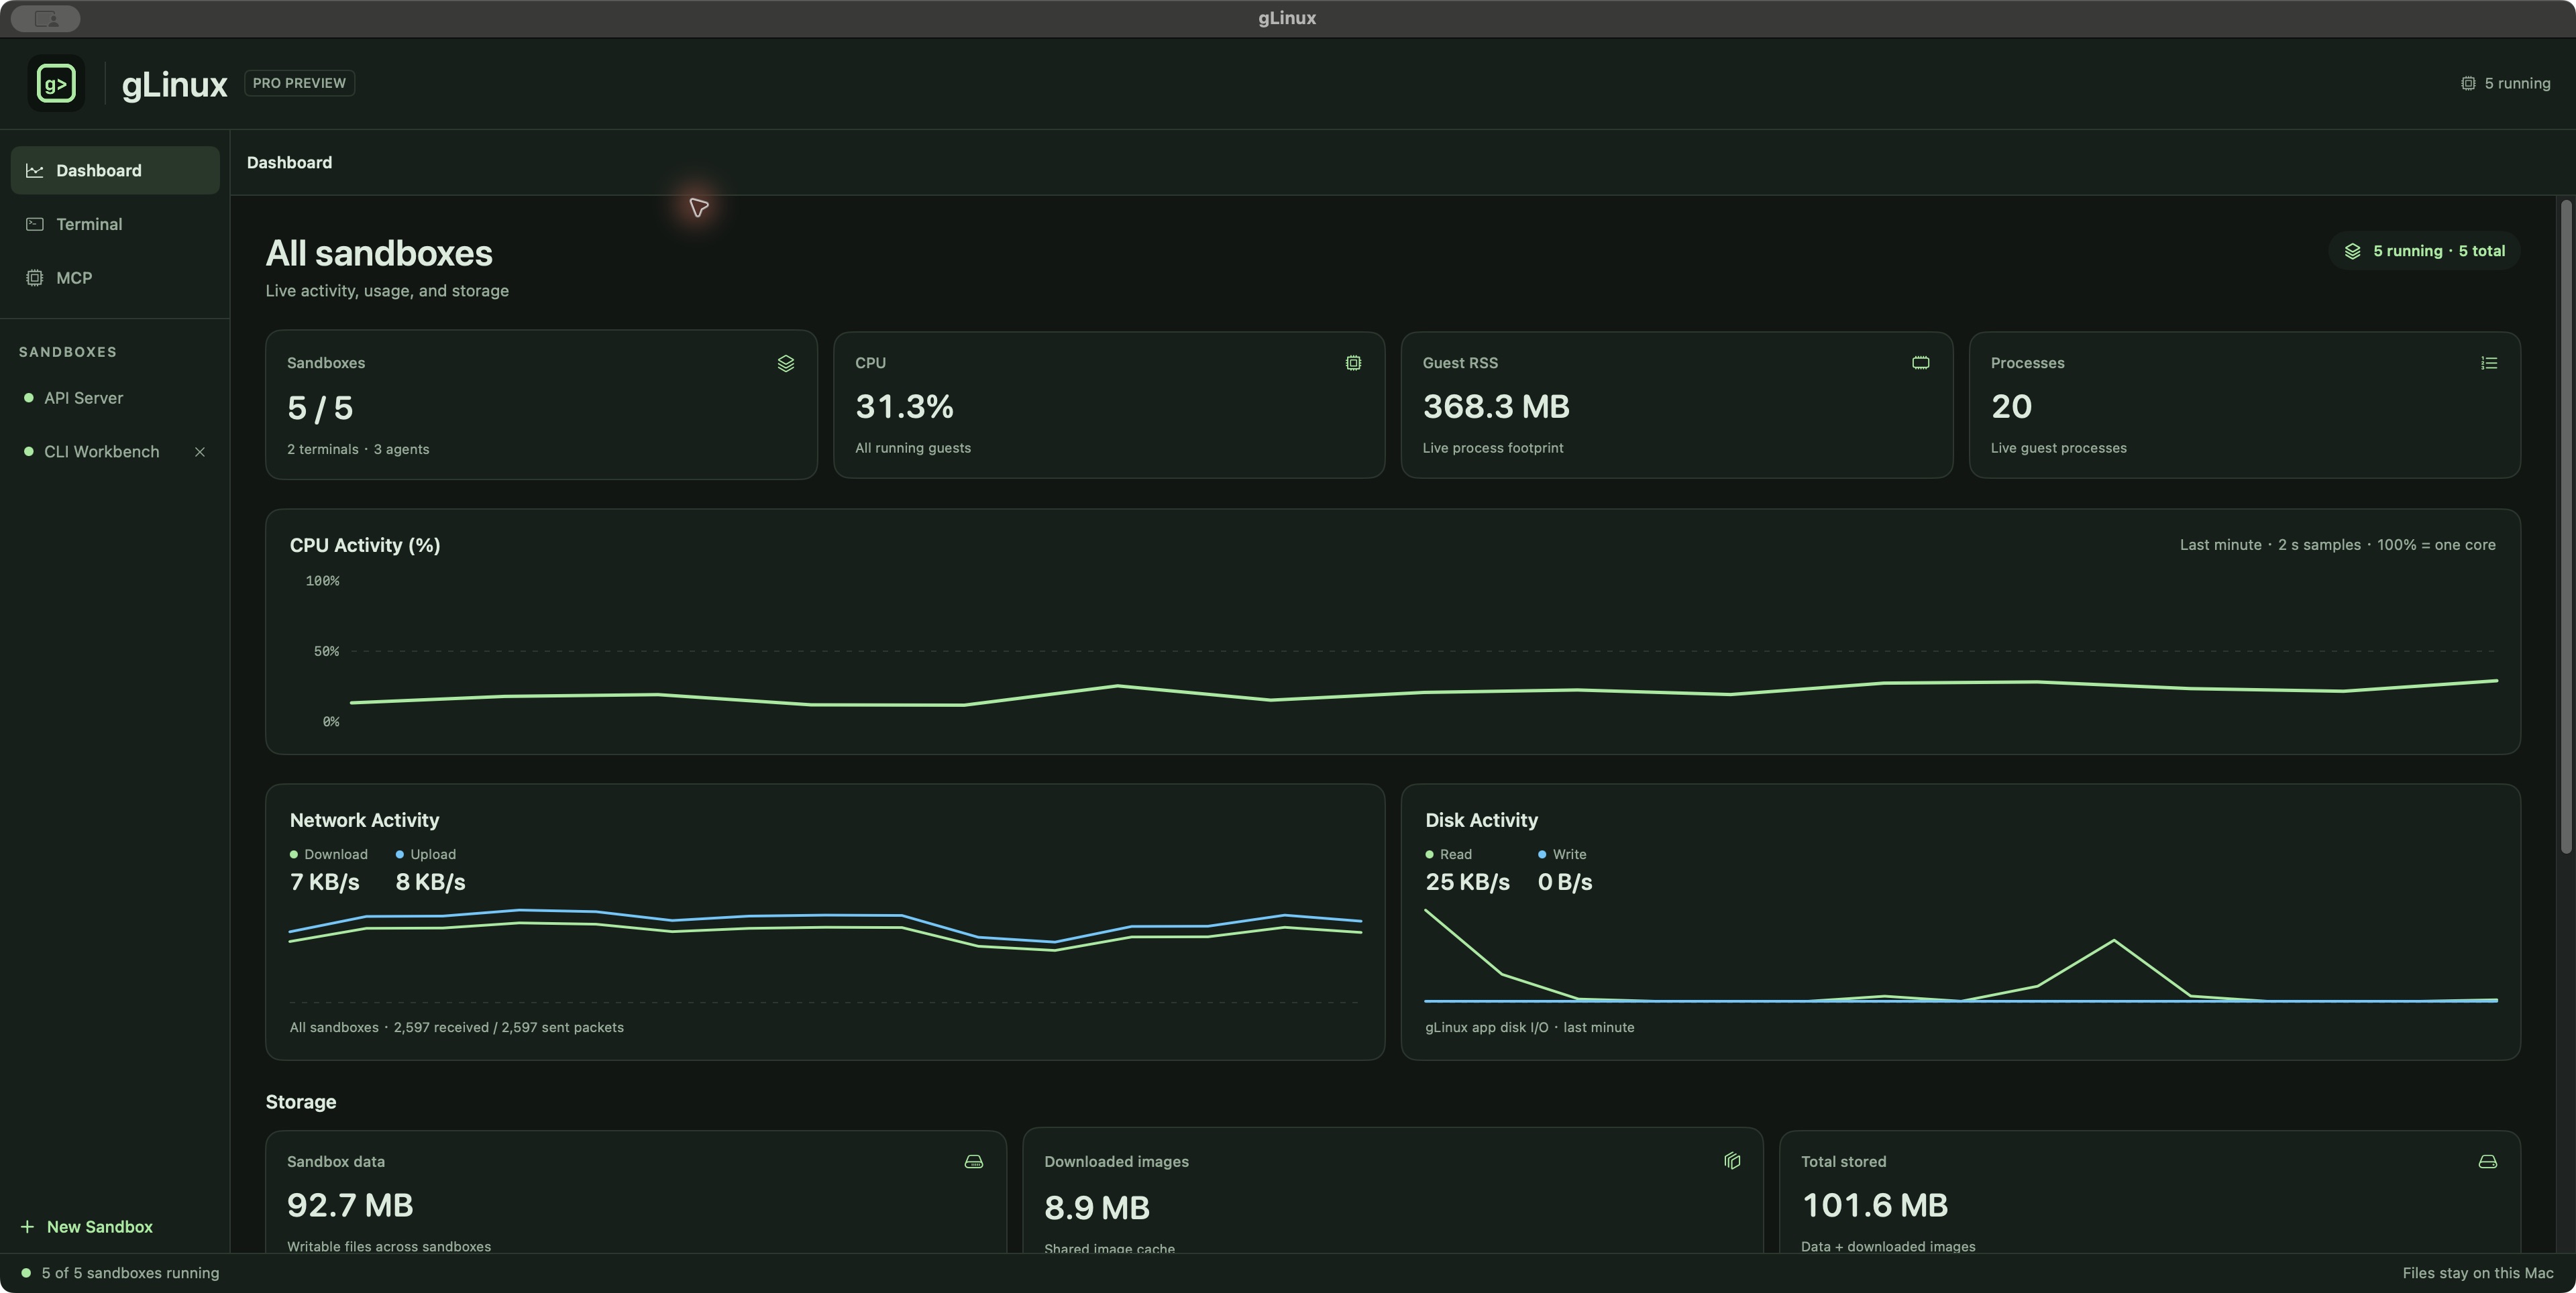Click the Sandboxes card layers icon
Screen dimensions: 2576x1293
coord(786,363)
